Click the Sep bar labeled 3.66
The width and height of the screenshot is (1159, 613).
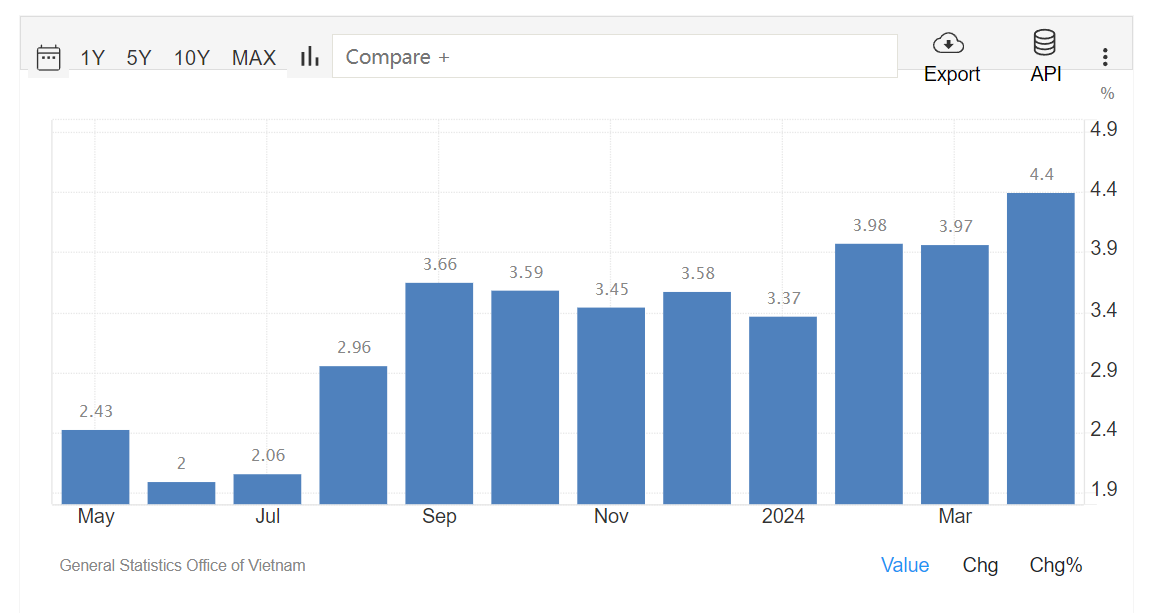tap(439, 393)
